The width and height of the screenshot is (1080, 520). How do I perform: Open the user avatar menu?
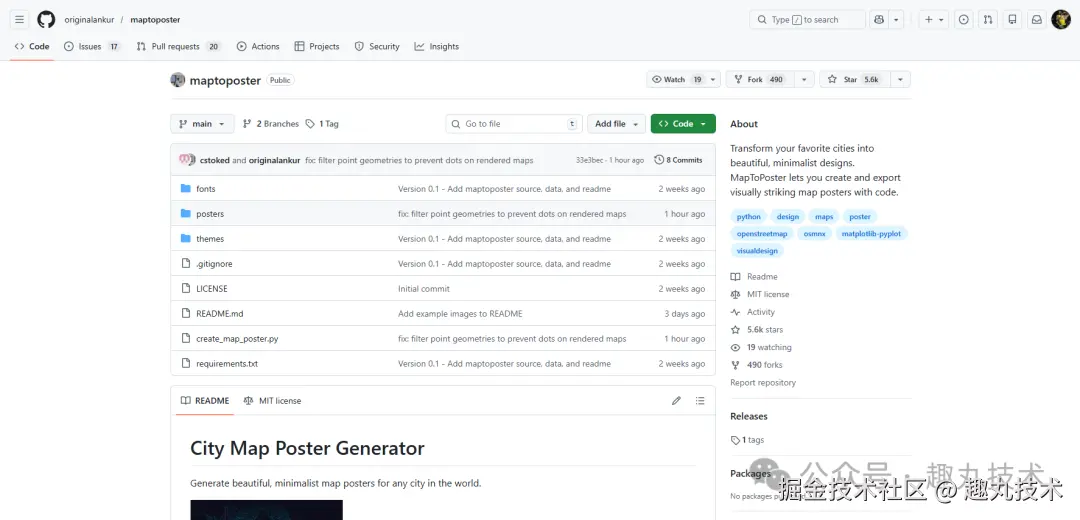(x=1061, y=20)
